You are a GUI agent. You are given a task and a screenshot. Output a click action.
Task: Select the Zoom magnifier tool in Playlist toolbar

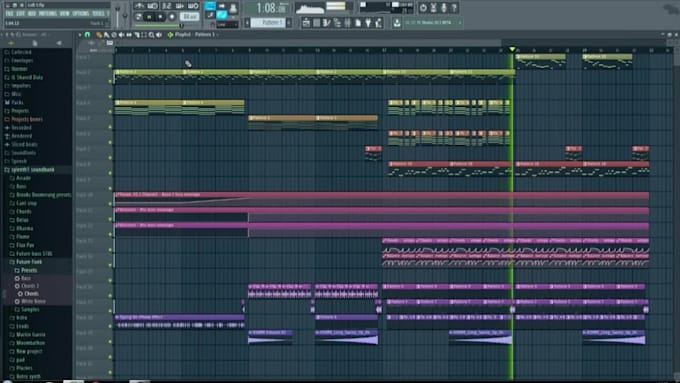pyautogui.click(x=151, y=35)
